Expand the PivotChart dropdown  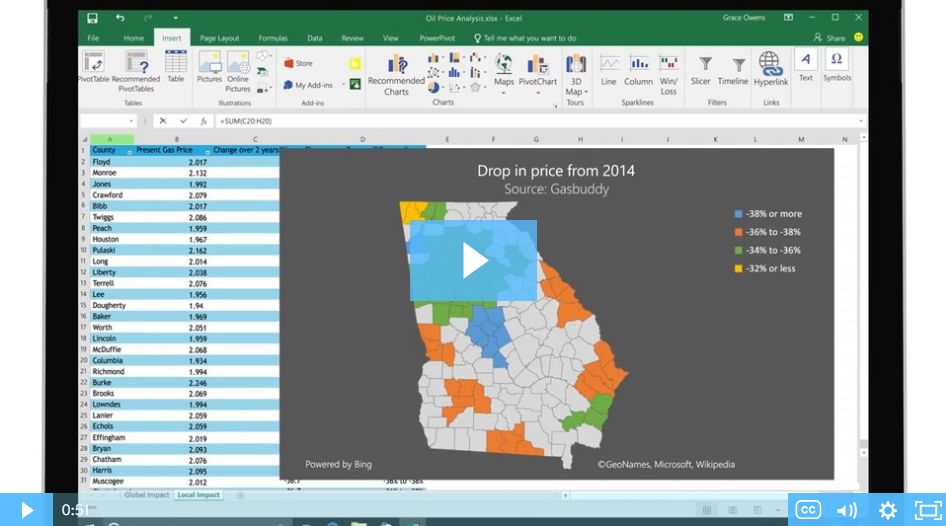[x=537, y=93]
